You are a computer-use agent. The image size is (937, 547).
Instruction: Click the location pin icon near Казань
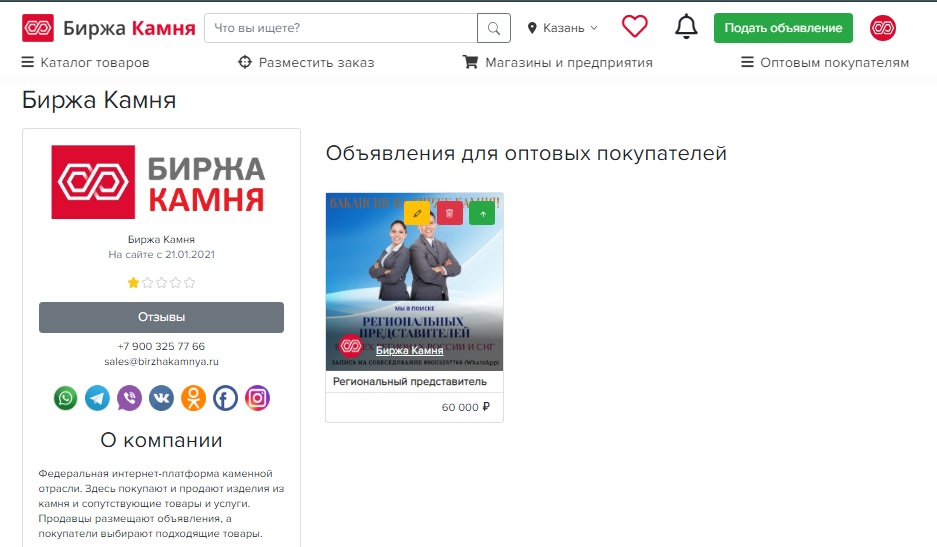532,28
